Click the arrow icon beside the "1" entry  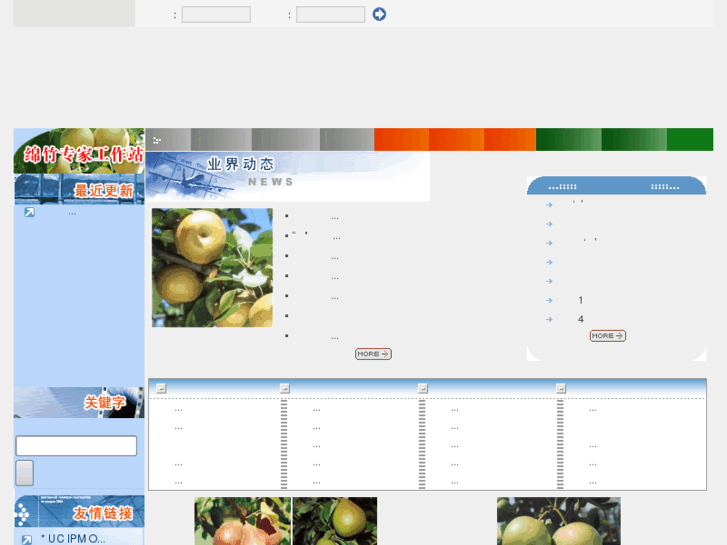point(549,301)
